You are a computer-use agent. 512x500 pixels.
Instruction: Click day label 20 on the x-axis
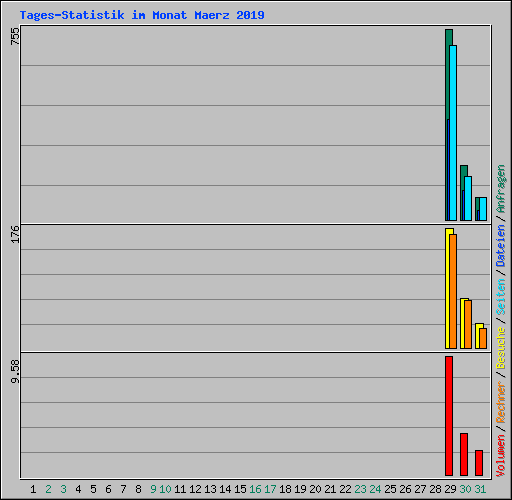[315, 489]
